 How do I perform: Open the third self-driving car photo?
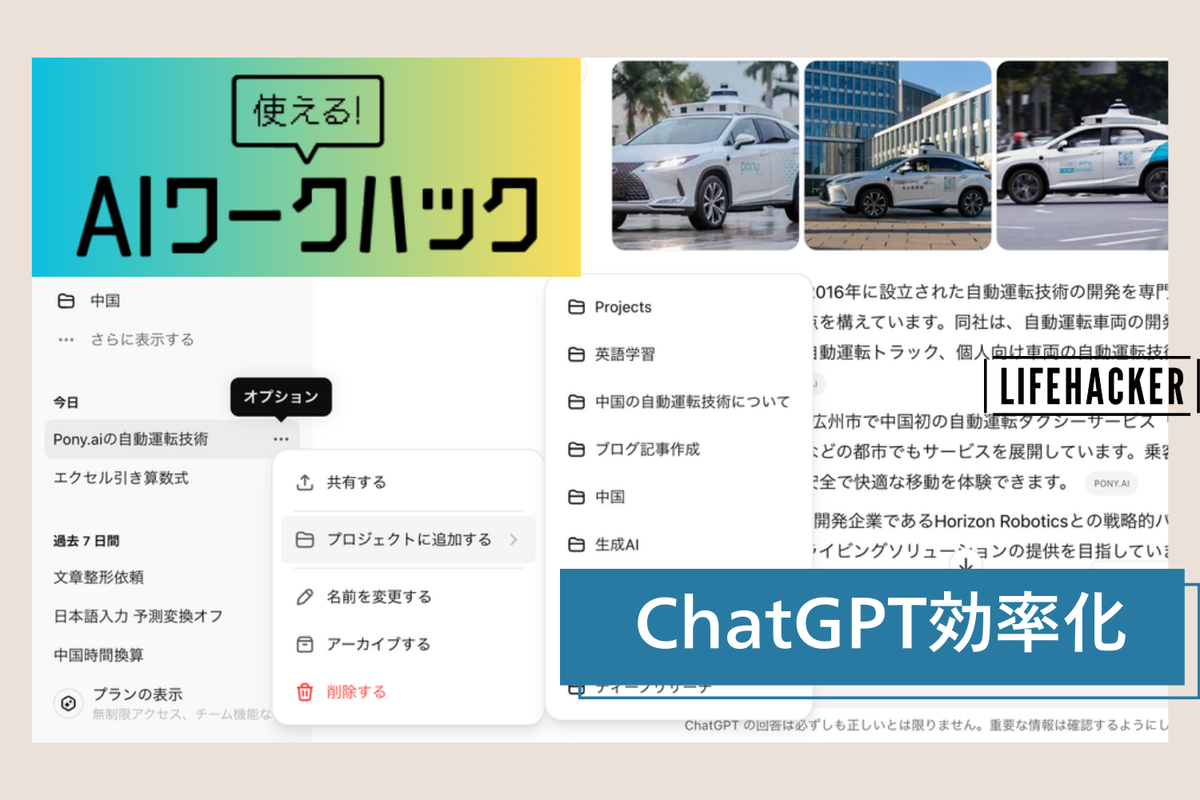pos(1082,155)
